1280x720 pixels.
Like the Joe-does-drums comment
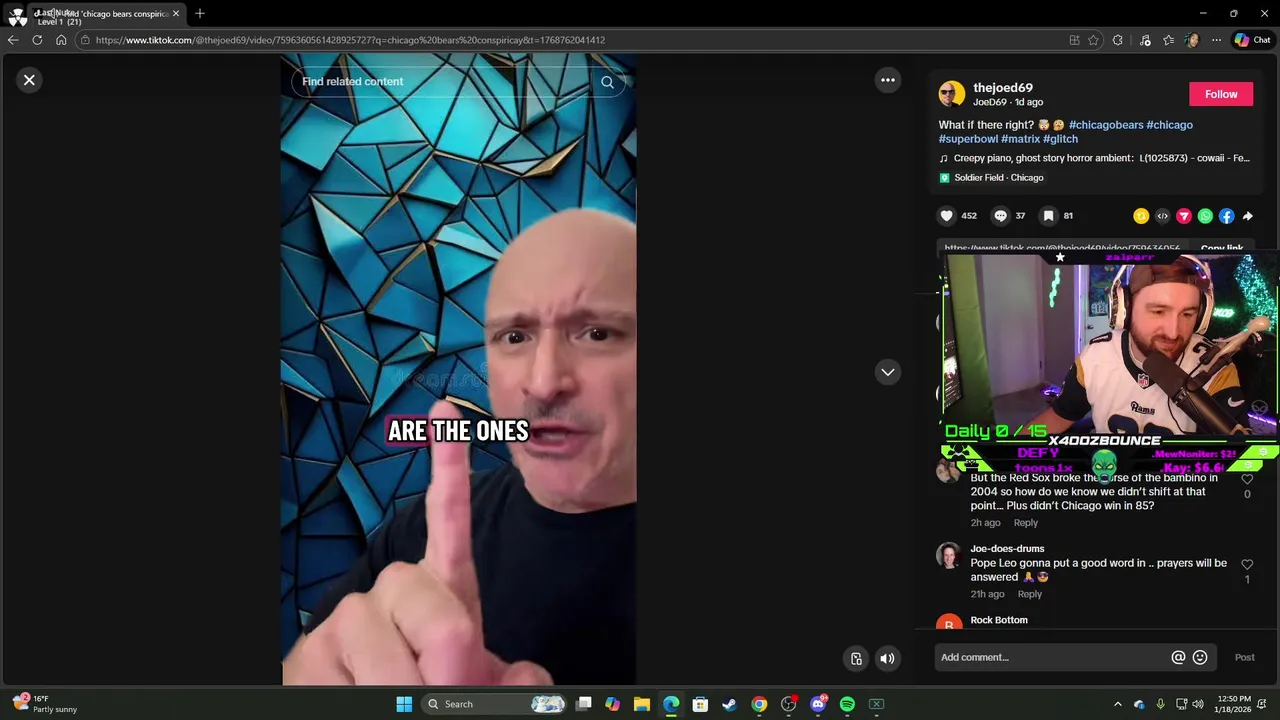[x=1247, y=565]
